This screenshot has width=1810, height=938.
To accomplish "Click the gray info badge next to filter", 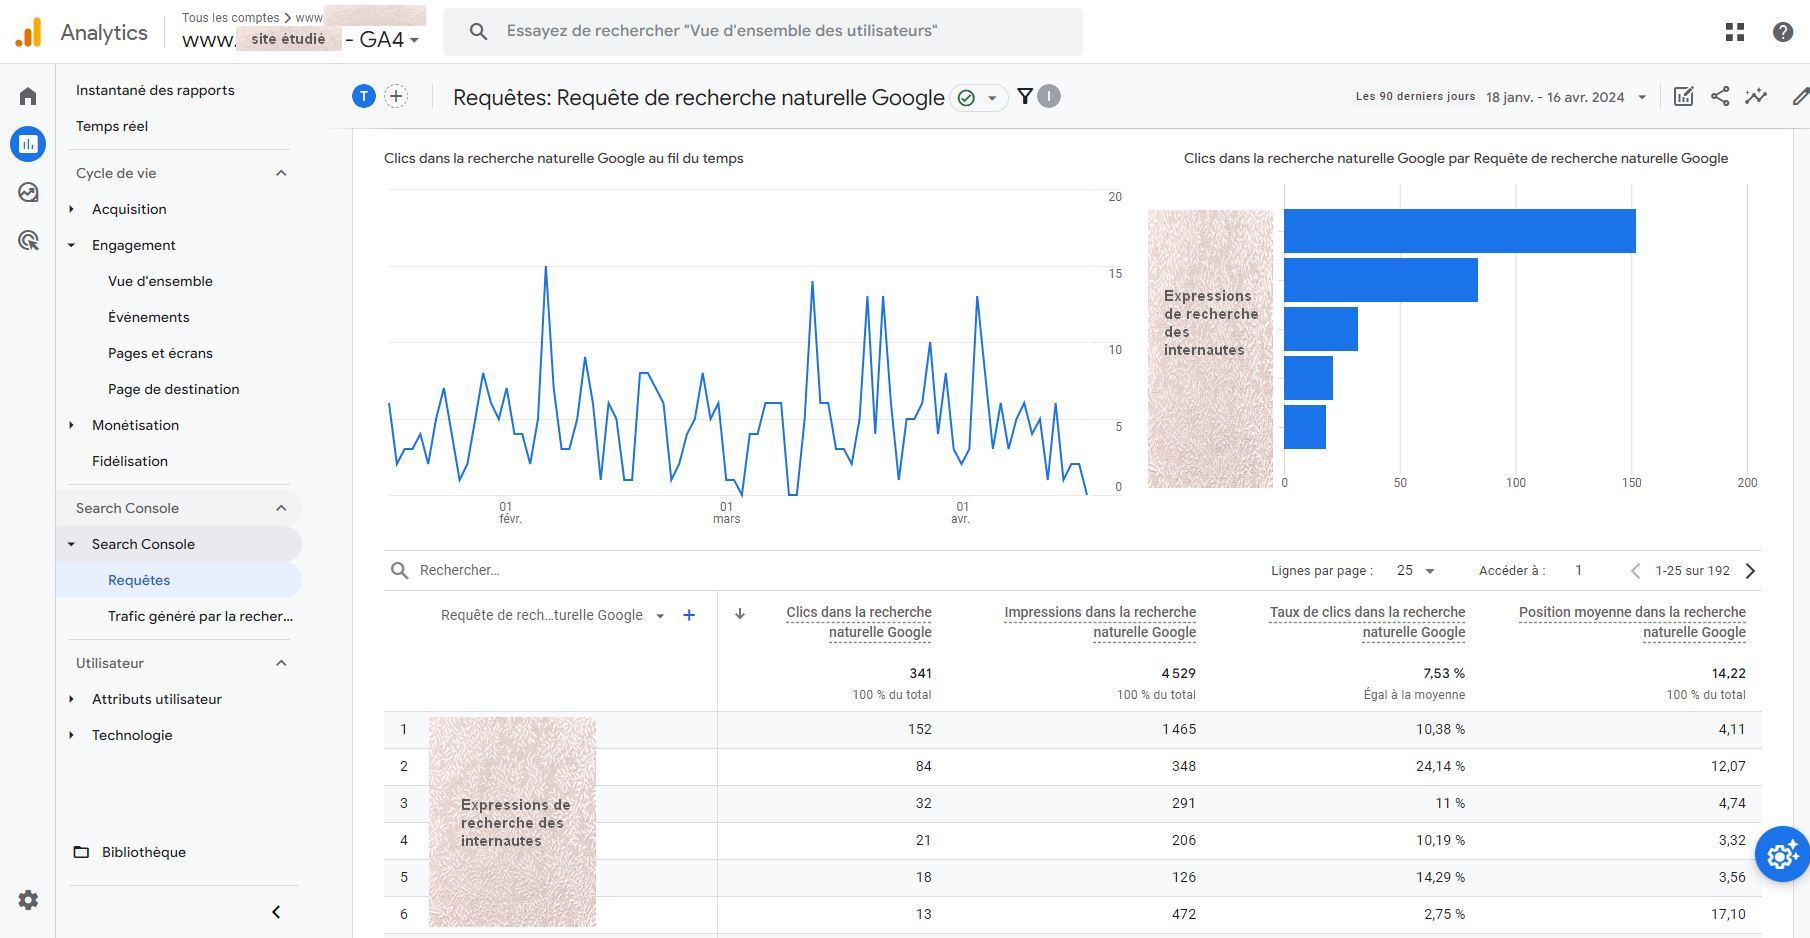I will [x=1048, y=96].
